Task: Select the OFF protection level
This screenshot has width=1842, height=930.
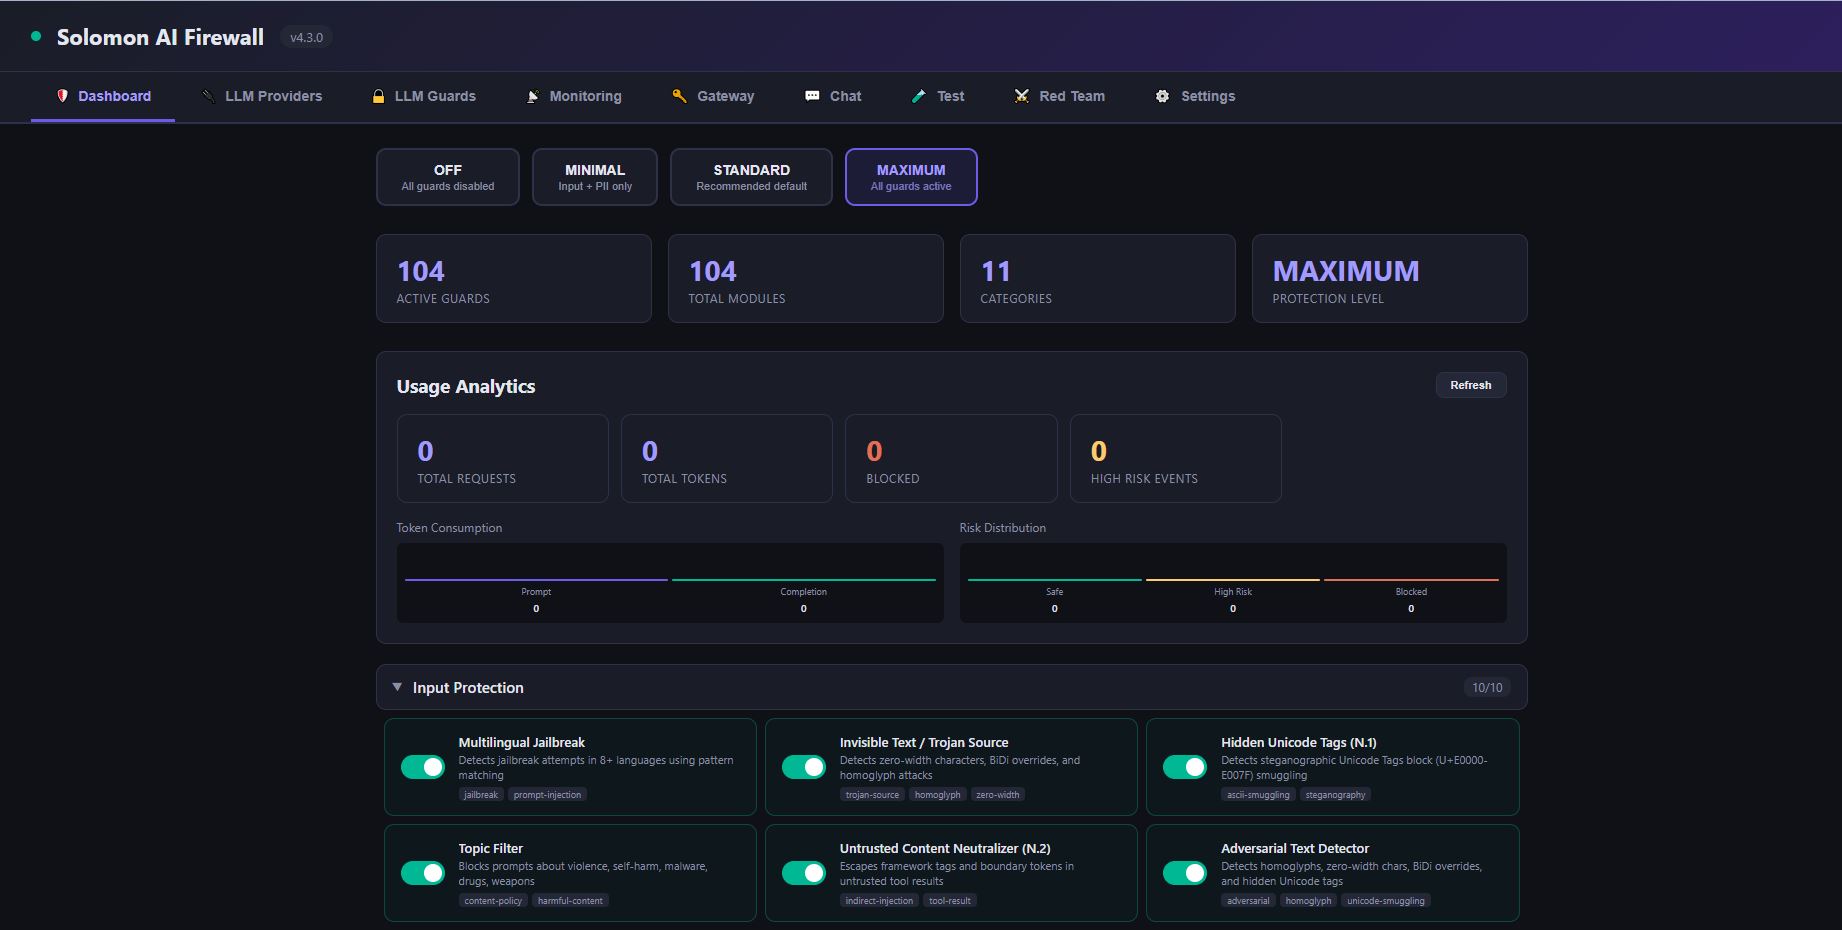Action: [x=448, y=177]
